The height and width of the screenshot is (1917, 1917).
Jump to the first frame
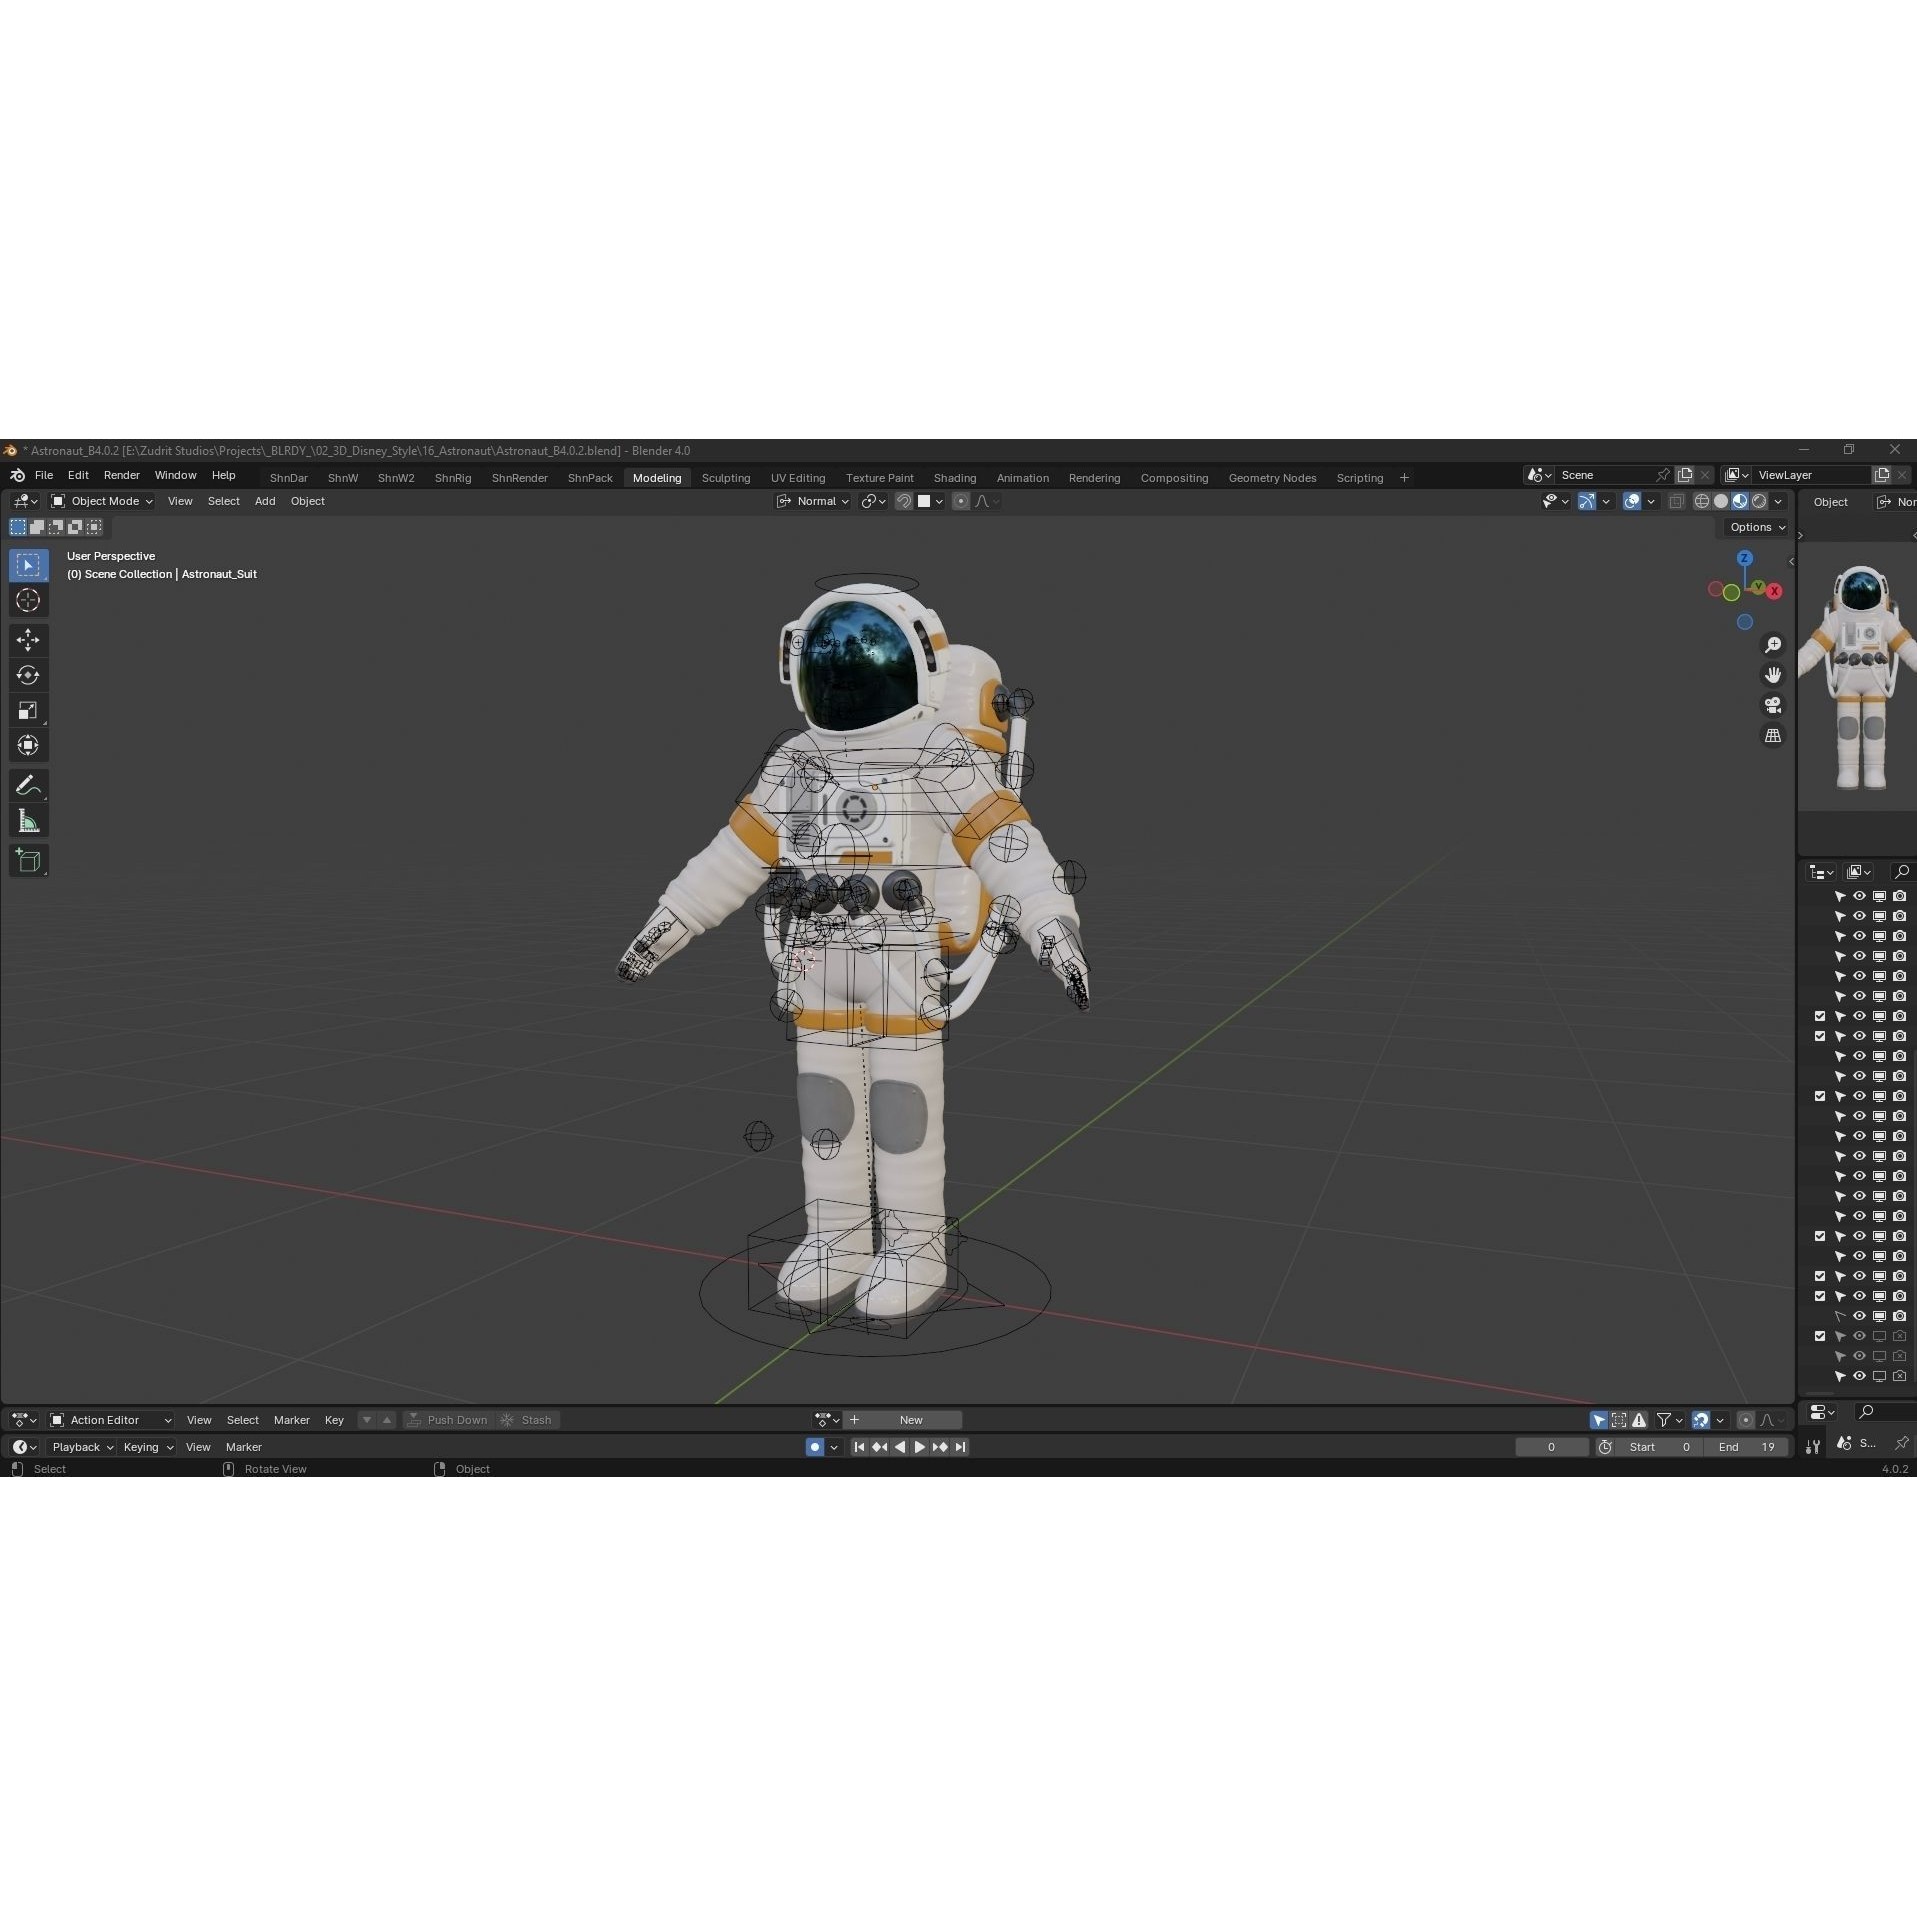(859, 1447)
